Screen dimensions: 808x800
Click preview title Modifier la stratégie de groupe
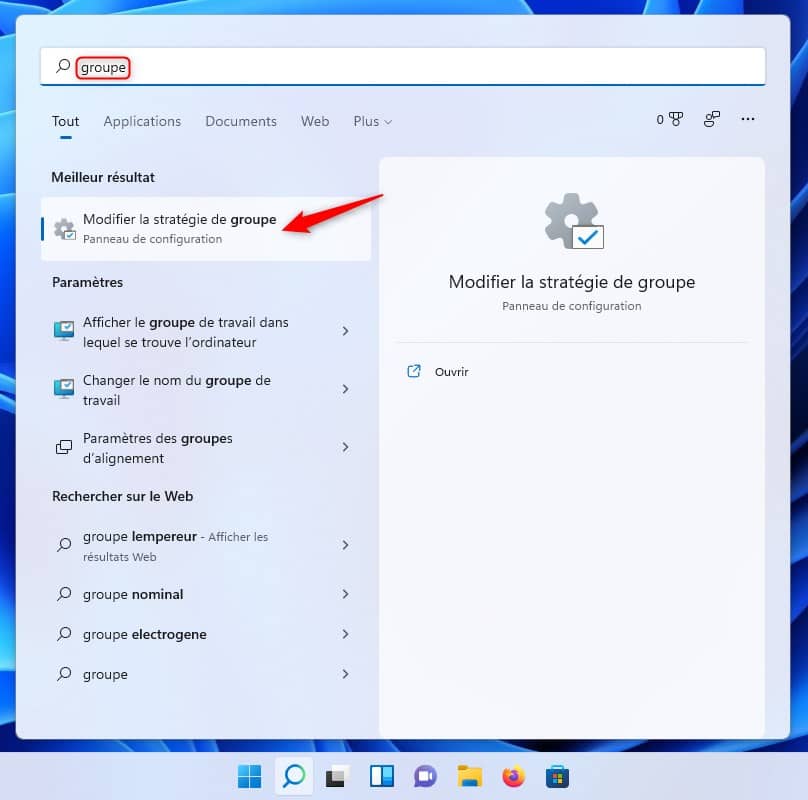tap(571, 282)
